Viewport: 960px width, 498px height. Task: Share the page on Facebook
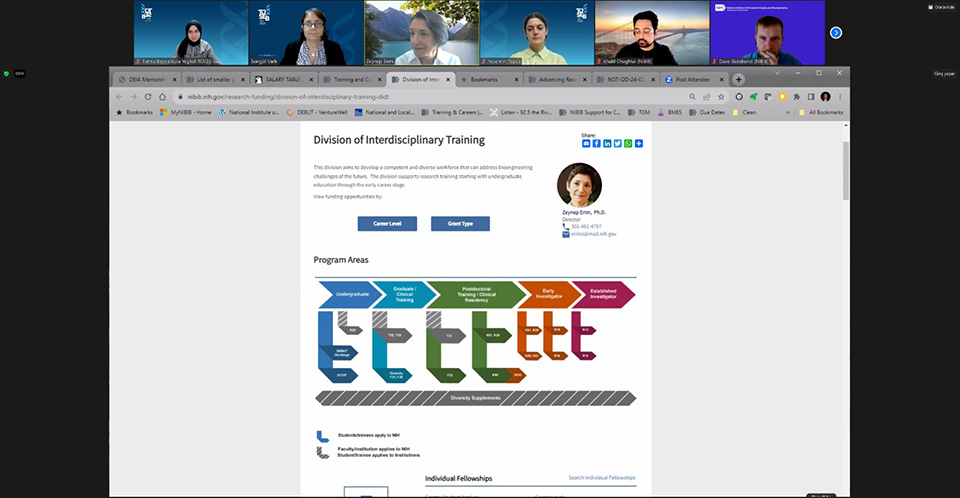597,144
